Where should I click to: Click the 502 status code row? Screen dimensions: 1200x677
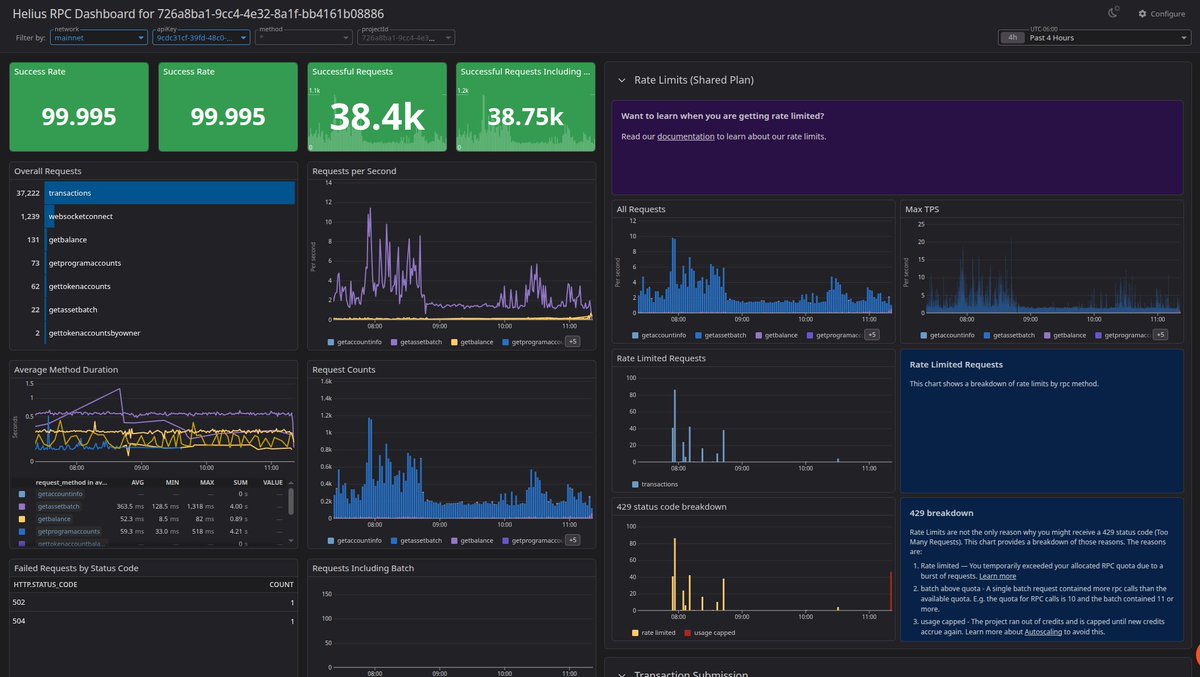coord(154,603)
